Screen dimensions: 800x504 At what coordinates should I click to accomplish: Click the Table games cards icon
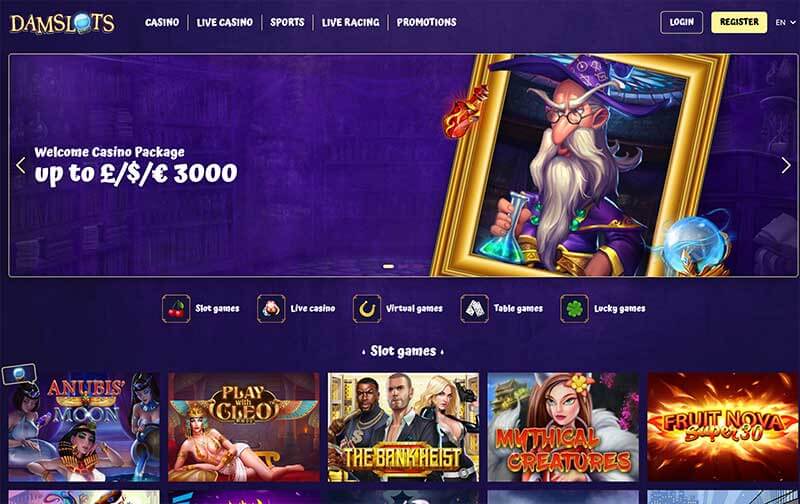pos(474,309)
